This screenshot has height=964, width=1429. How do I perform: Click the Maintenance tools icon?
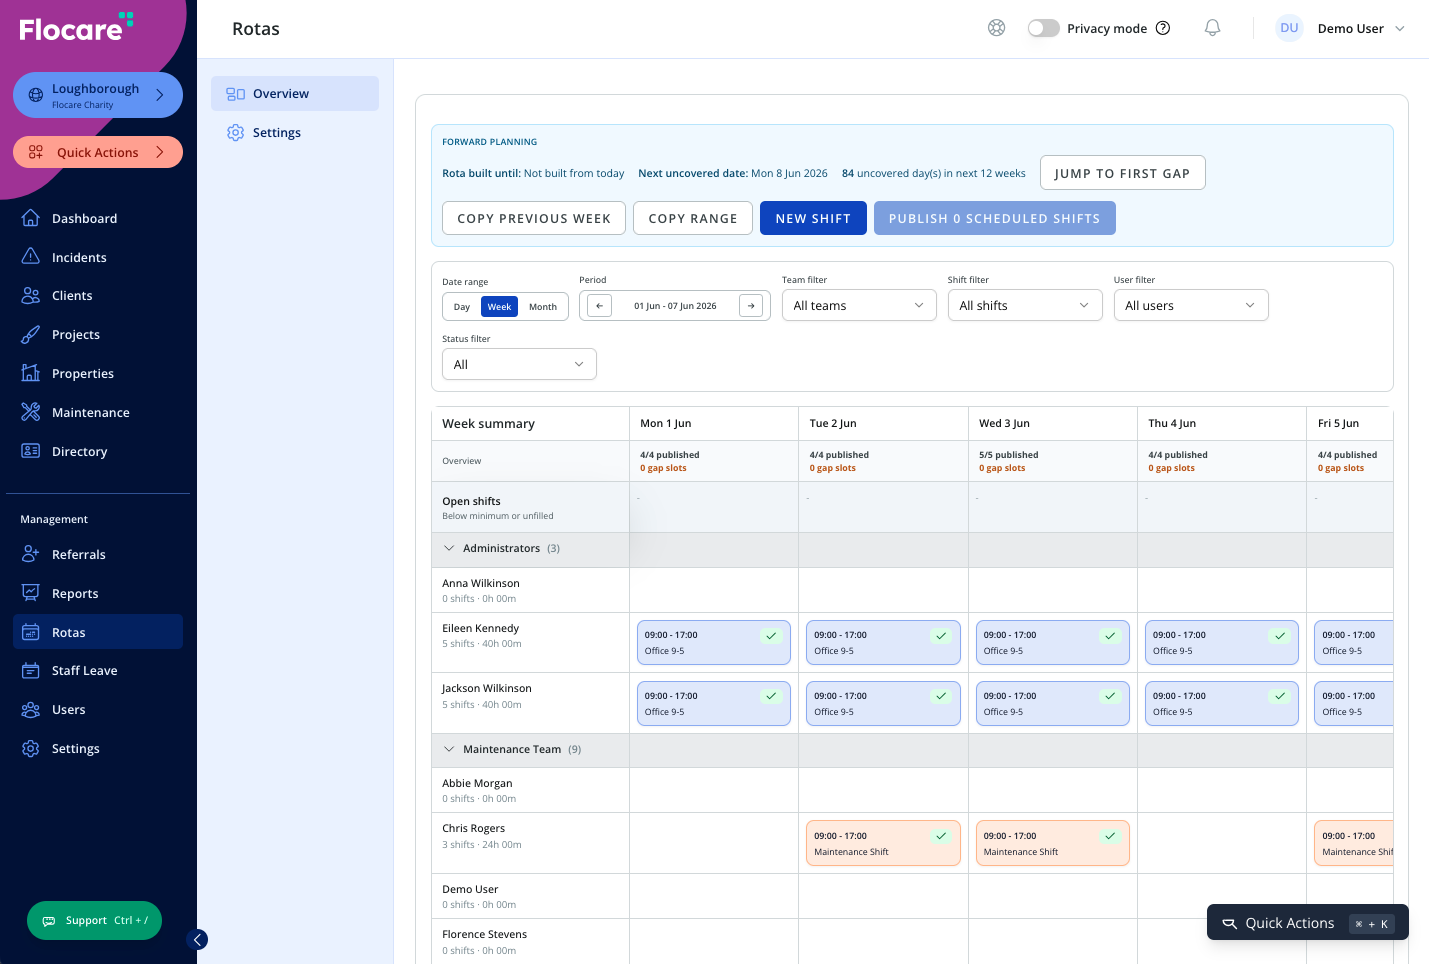click(31, 412)
